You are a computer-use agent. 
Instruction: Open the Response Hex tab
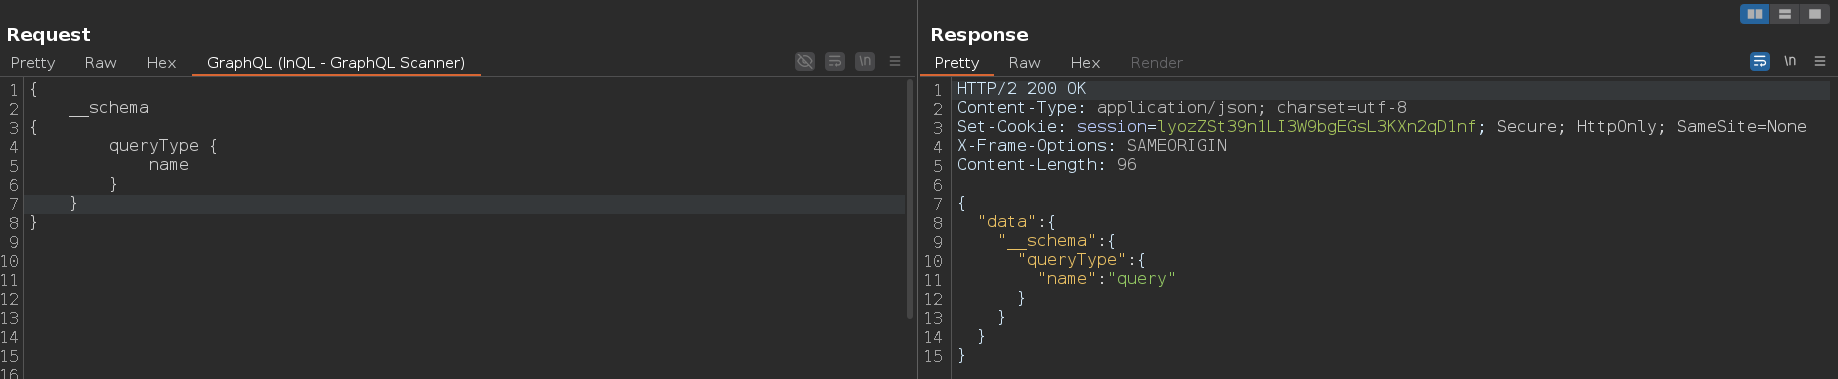[x=1085, y=63]
